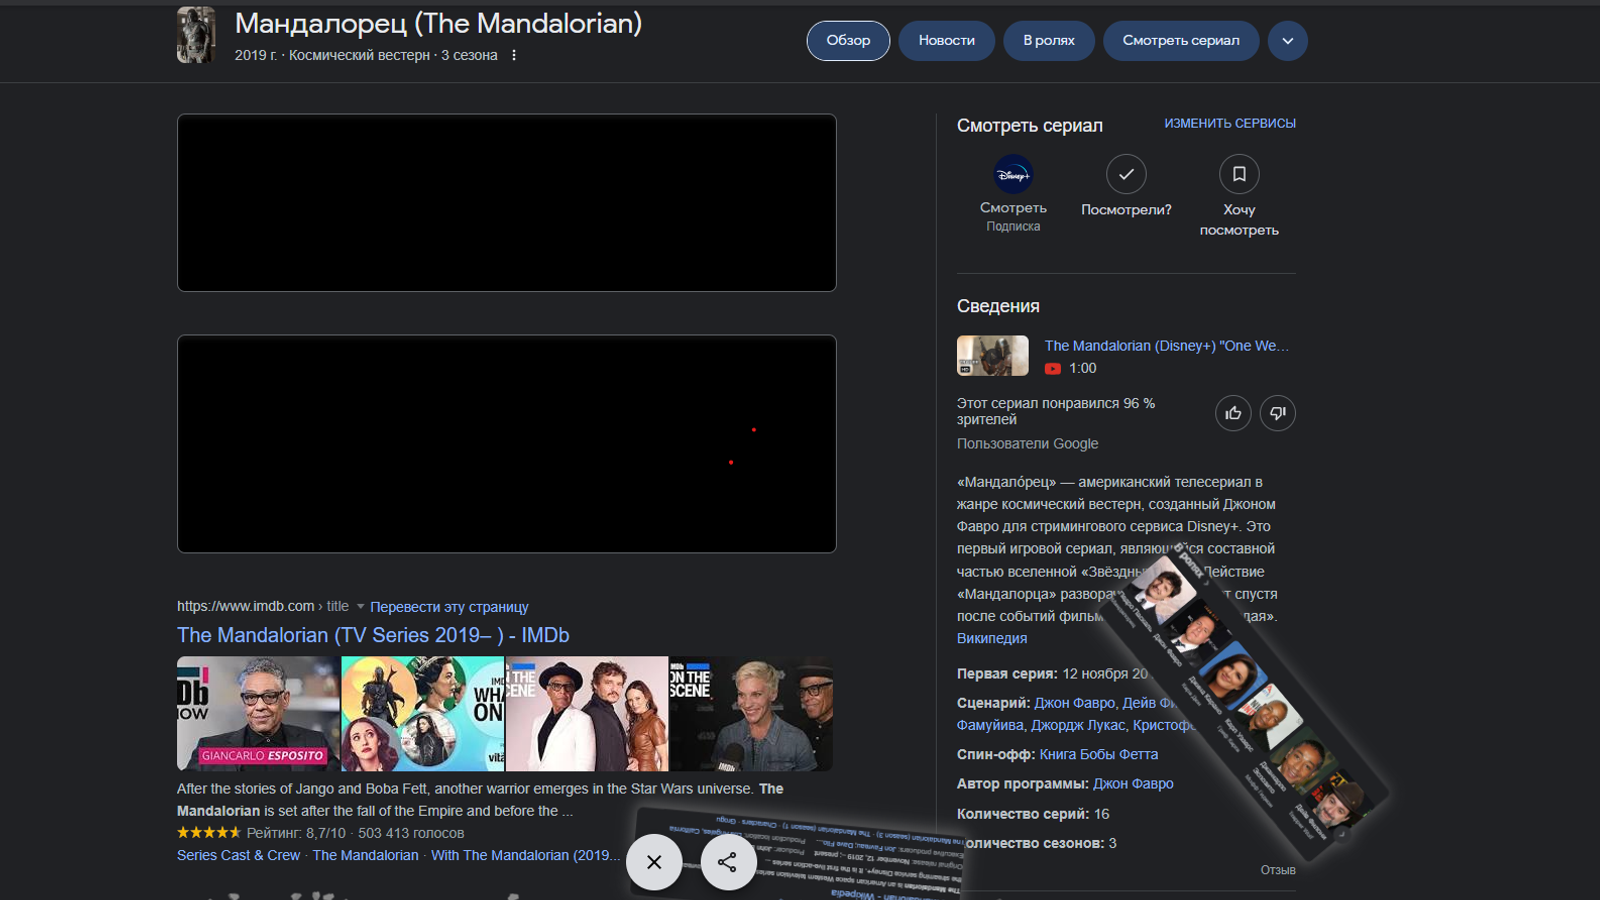Open Джордж Лукас link in Сценарий
Viewport: 1600px width, 900px height.
coord(1078,725)
